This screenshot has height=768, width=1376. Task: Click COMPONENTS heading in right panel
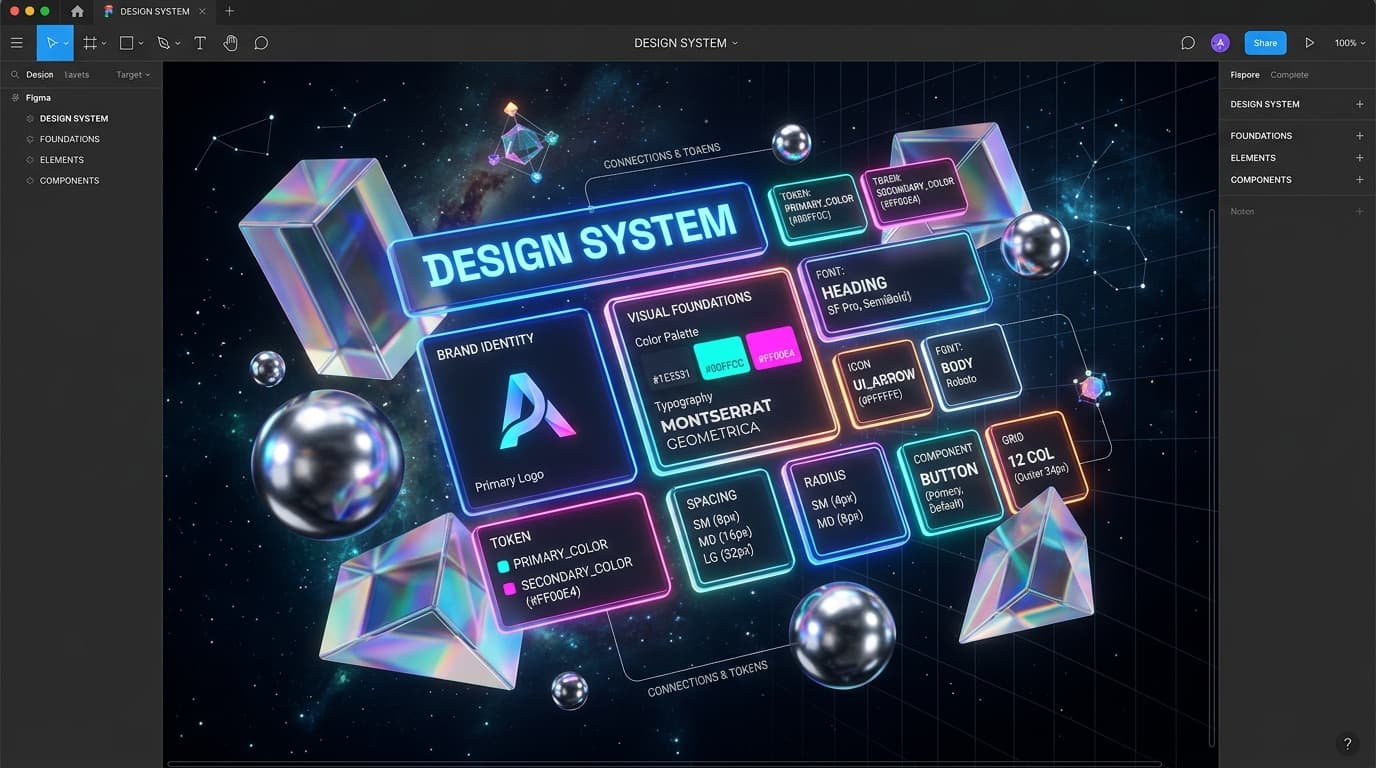pos(1261,180)
